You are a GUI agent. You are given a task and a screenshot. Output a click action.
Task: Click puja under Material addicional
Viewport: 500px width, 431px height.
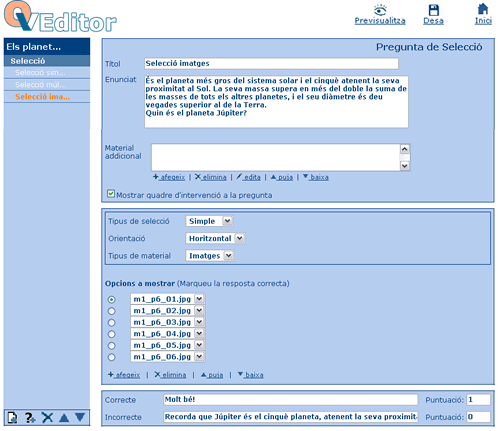(x=282, y=177)
